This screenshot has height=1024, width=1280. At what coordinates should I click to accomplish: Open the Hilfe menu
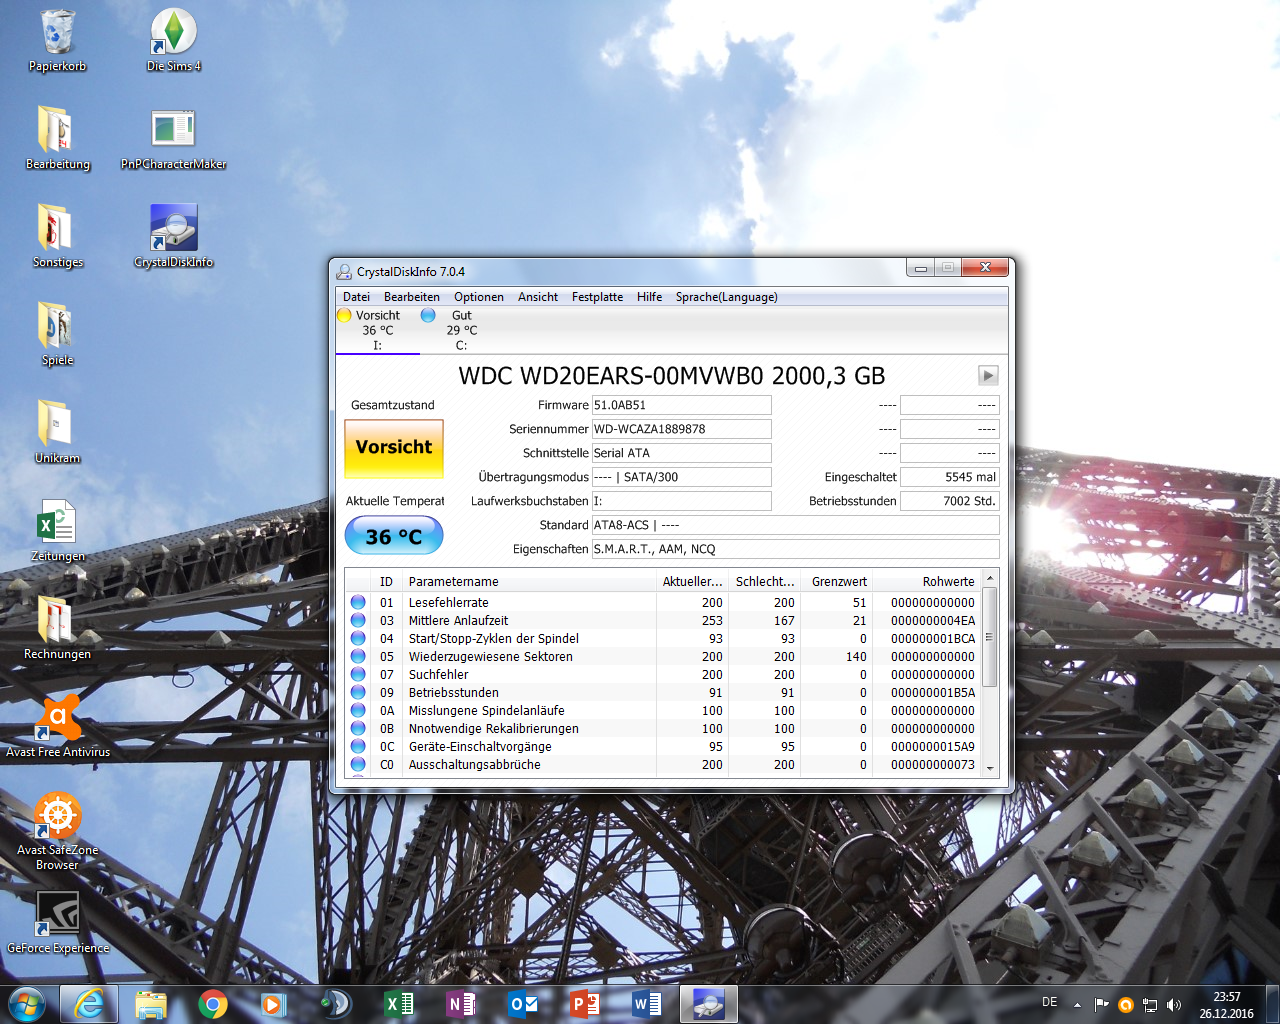click(649, 297)
